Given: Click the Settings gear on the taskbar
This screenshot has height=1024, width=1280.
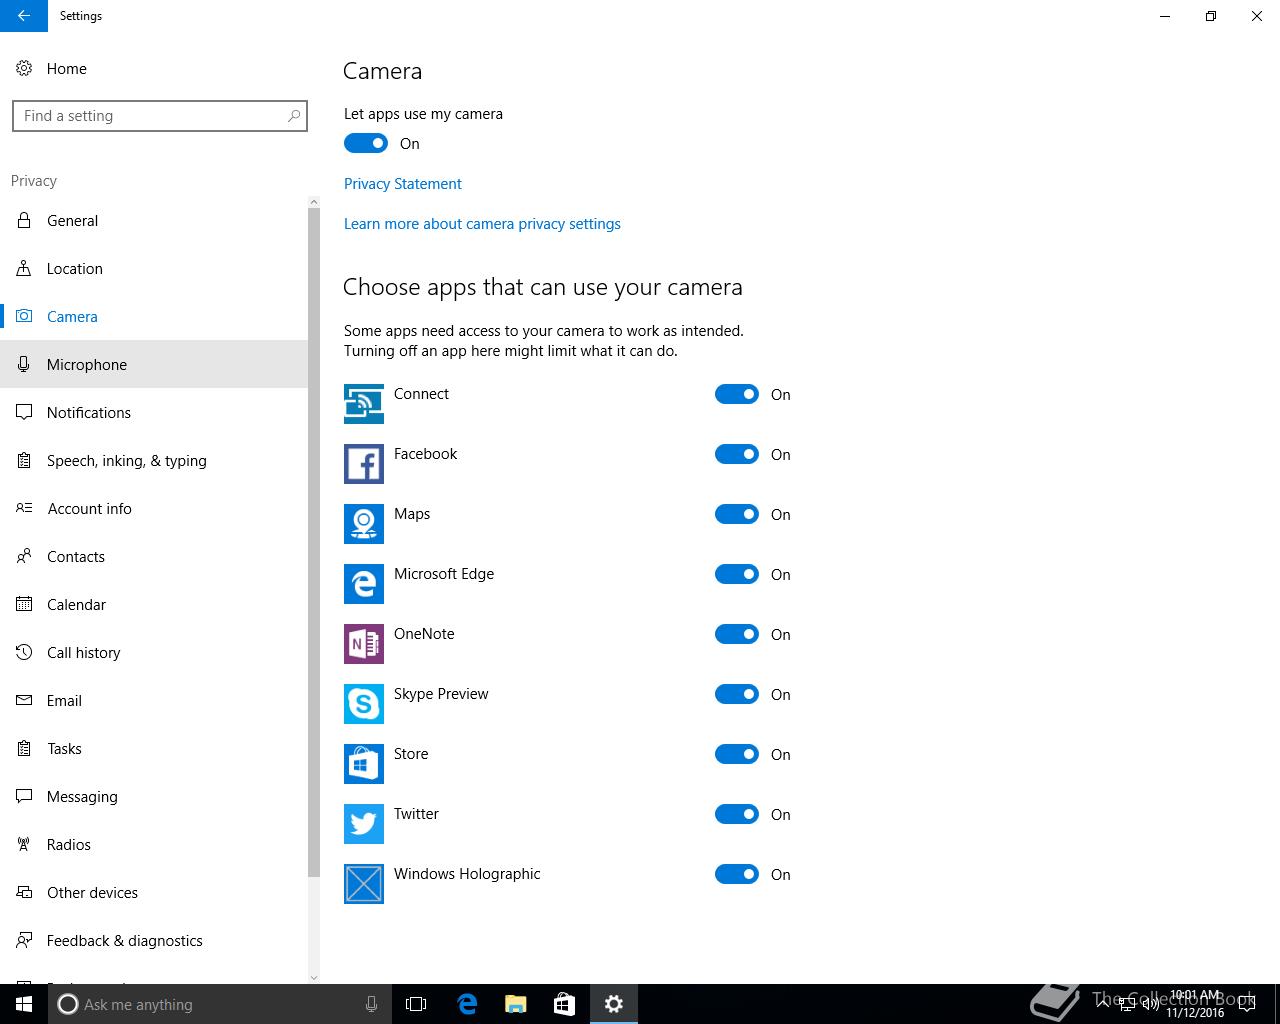Looking at the screenshot, I should 614,1004.
